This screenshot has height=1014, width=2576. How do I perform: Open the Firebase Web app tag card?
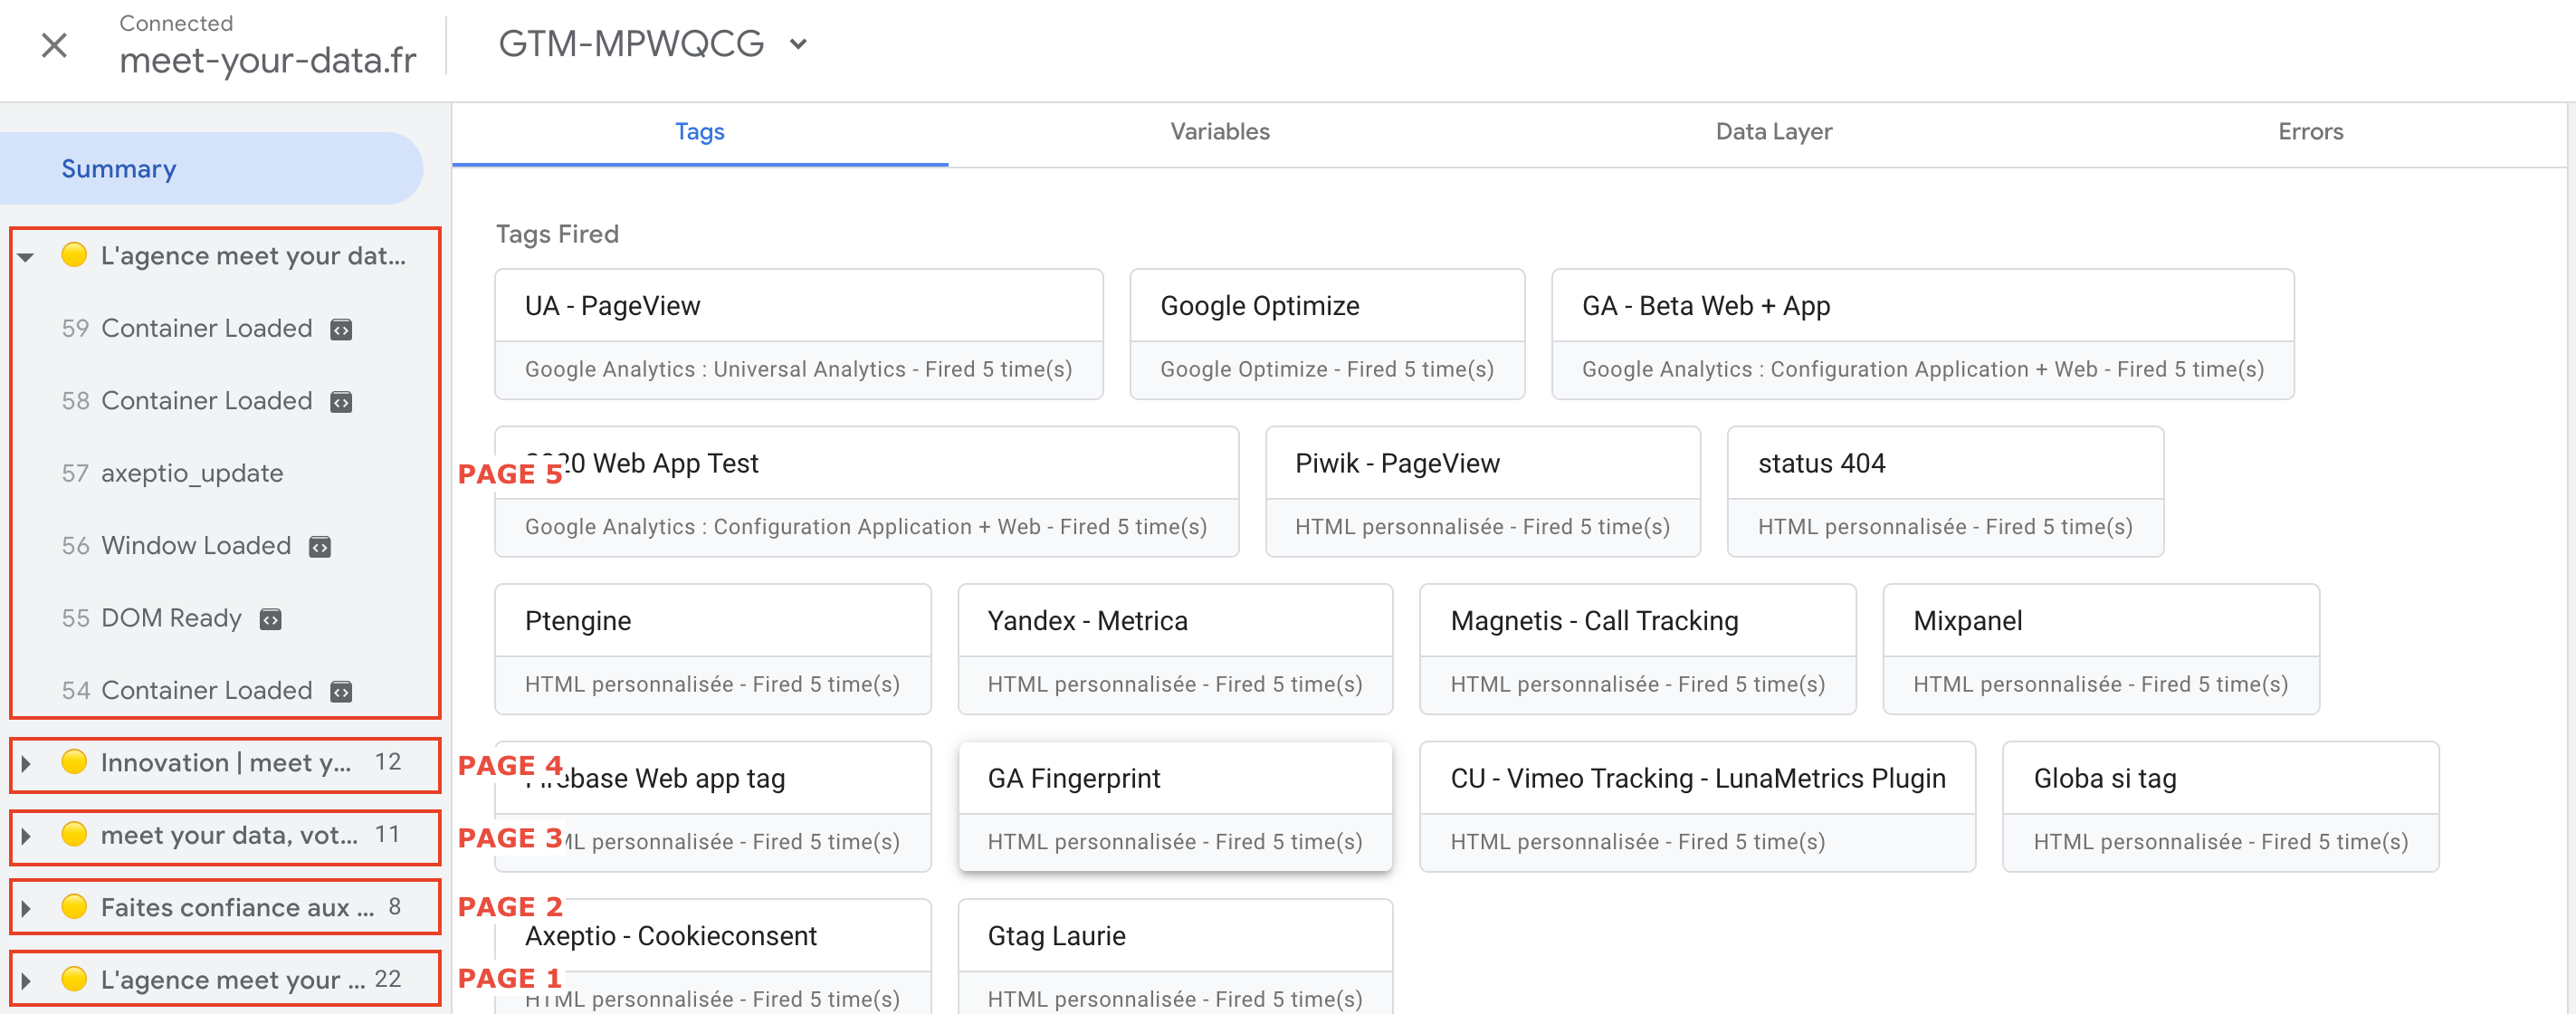point(712,807)
